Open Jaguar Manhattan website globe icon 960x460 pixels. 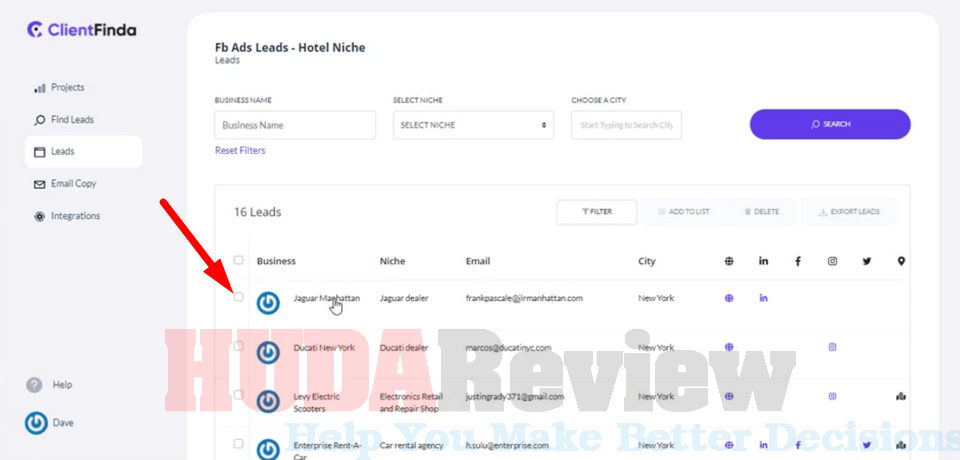729,298
